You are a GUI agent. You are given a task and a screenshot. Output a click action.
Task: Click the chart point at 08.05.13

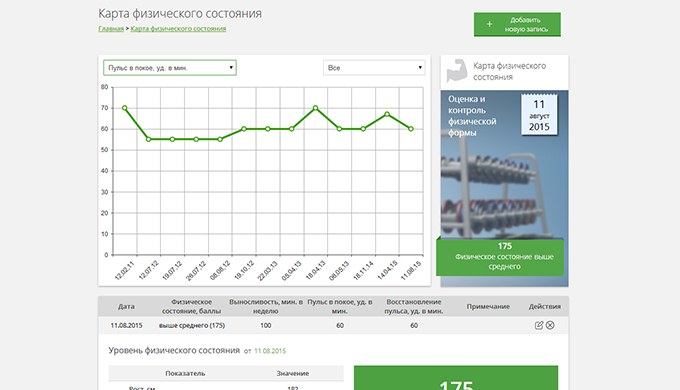click(x=339, y=129)
